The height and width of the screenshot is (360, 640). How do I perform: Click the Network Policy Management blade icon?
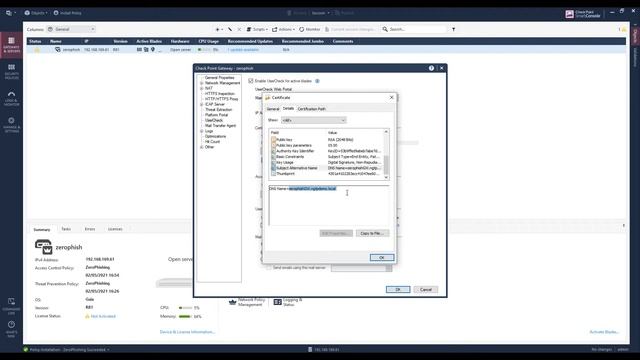coord(233,302)
